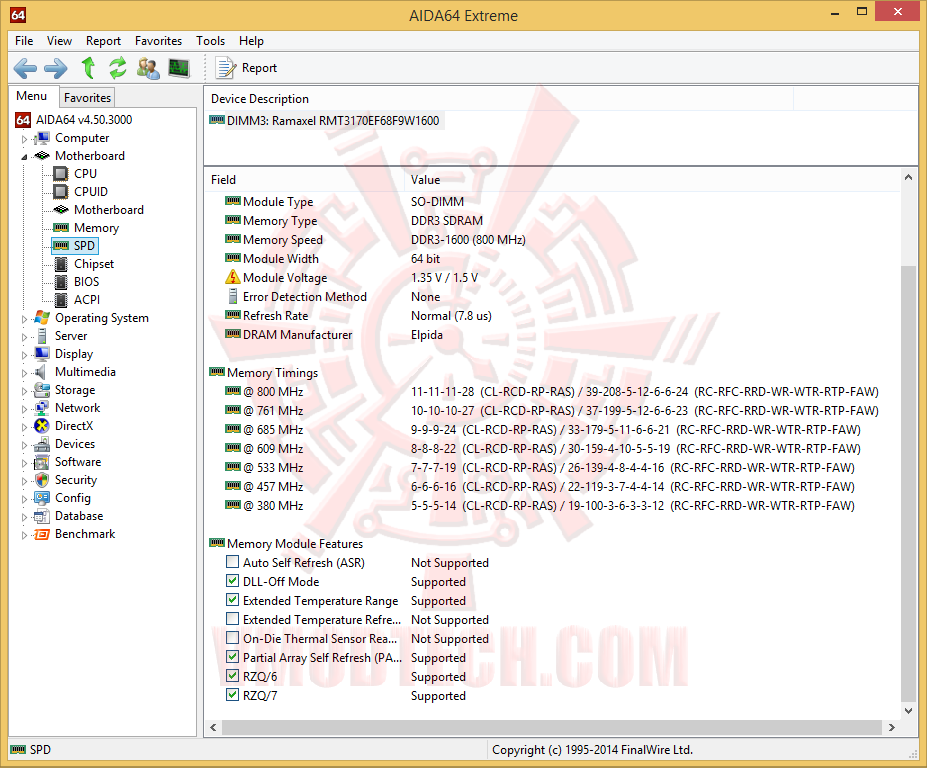The image size is (927, 768).
Task: Click the green up-level arrow icon
Action: pos(89,68)
